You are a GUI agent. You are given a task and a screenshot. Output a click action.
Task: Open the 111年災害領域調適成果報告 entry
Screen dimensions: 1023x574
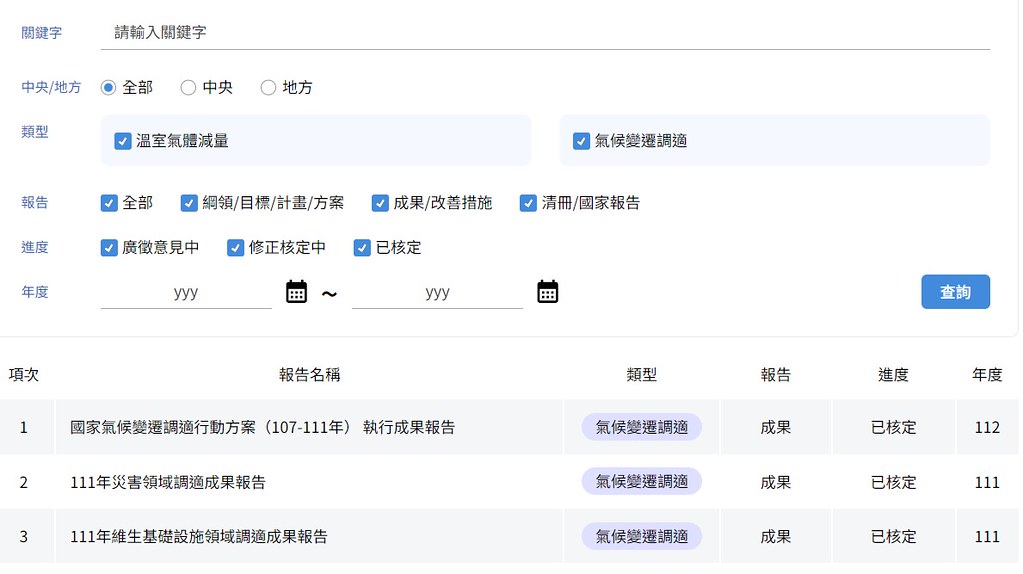[168, 483]
